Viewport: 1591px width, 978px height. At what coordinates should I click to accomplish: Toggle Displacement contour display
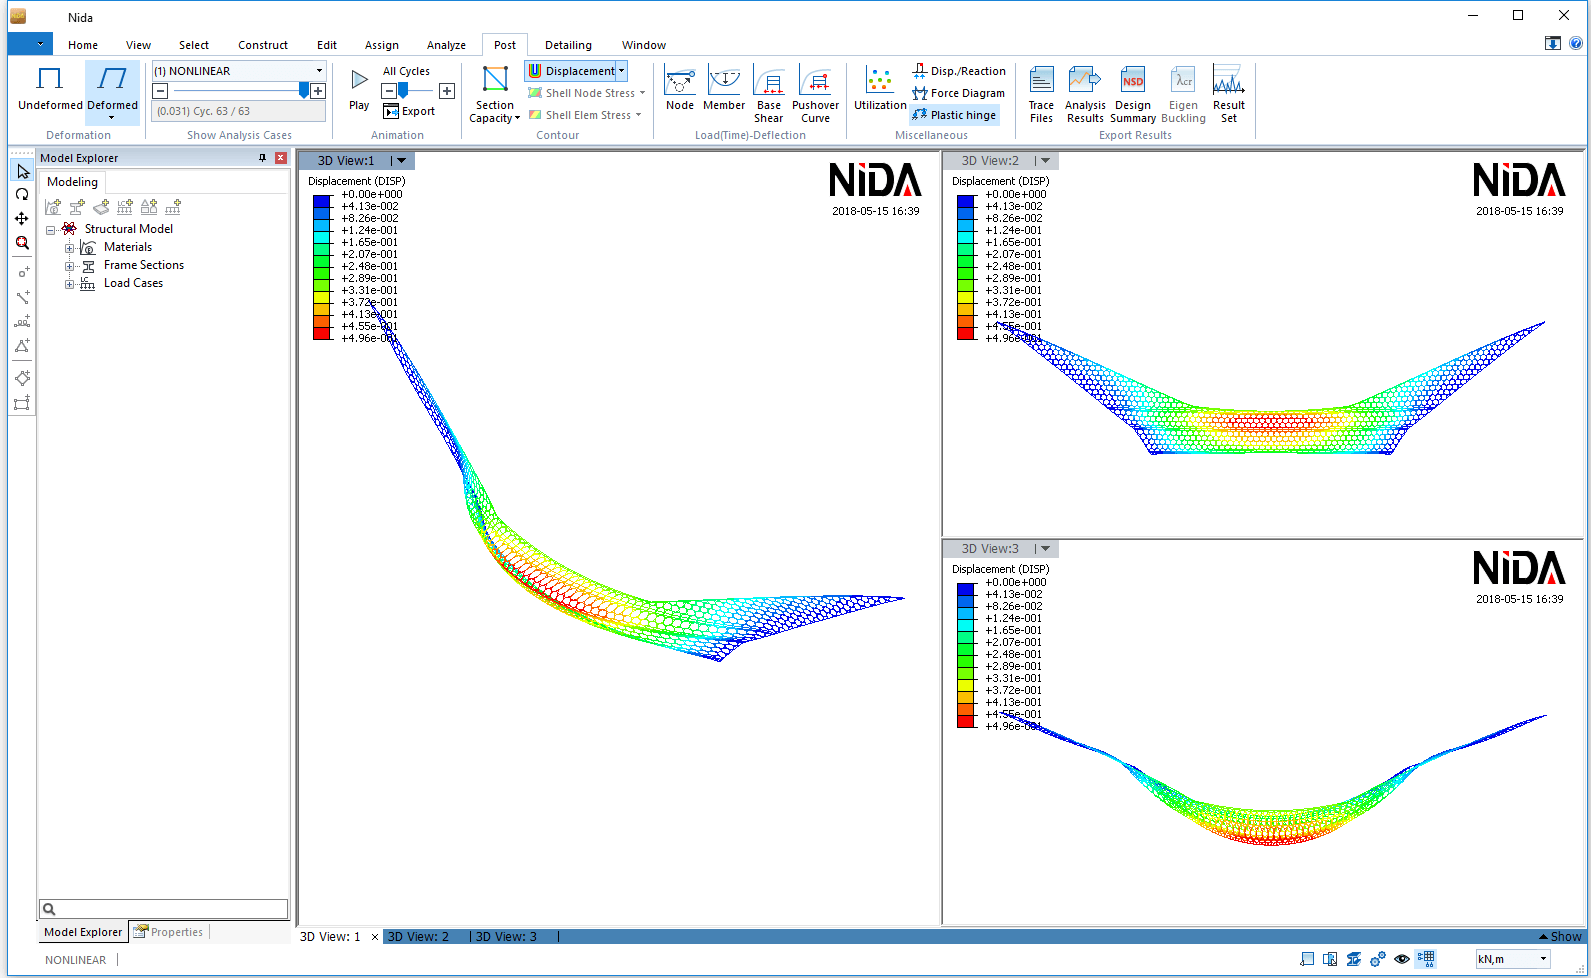coord(571,71)
